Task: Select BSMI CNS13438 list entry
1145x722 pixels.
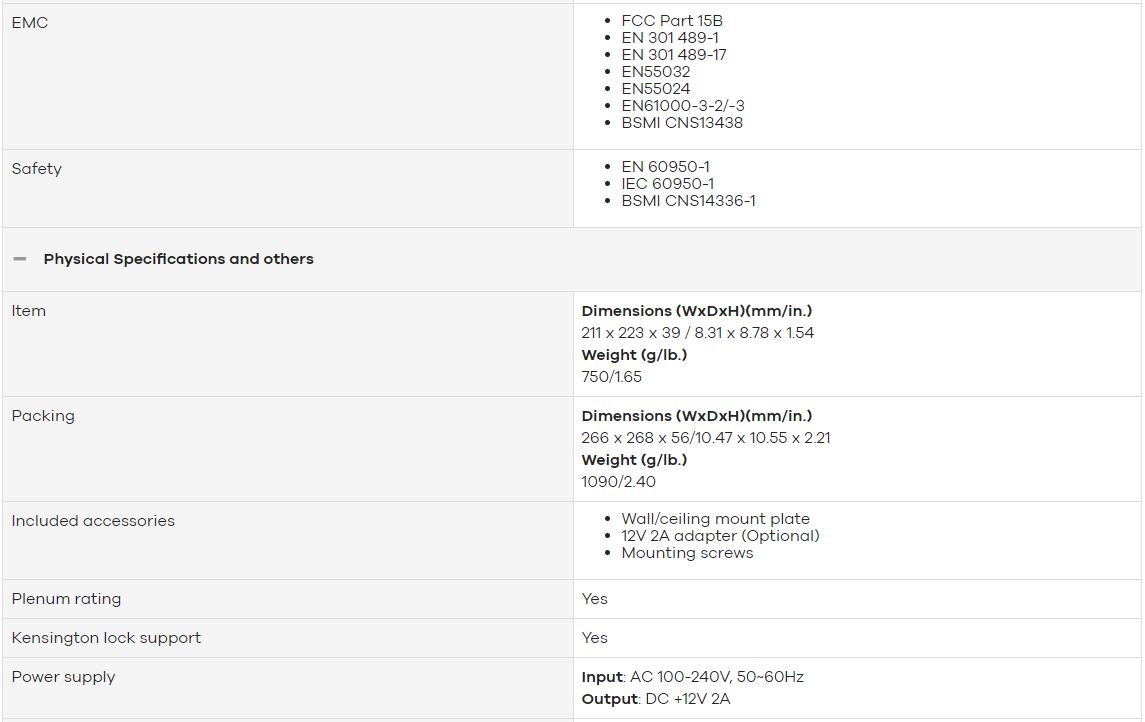Action: click(x=682, y=123)
